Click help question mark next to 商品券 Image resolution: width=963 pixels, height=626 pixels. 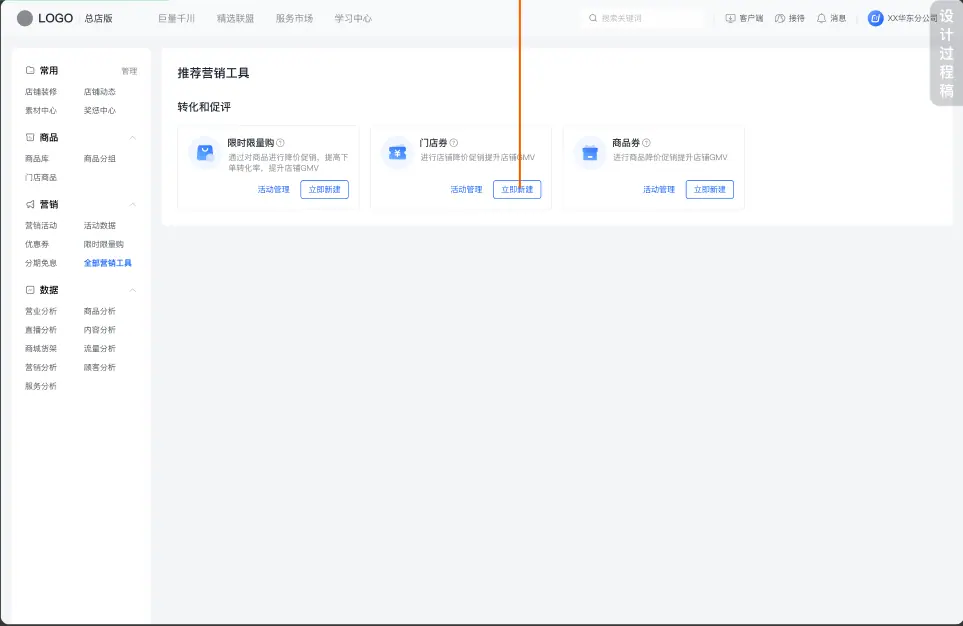coord(646,143)
